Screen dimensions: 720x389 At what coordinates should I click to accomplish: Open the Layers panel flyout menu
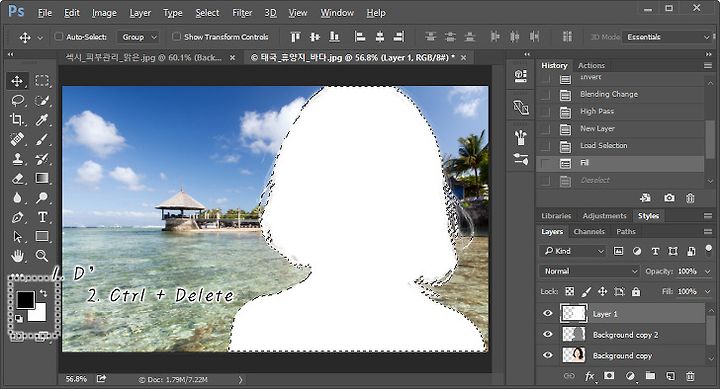pos(708,231)
